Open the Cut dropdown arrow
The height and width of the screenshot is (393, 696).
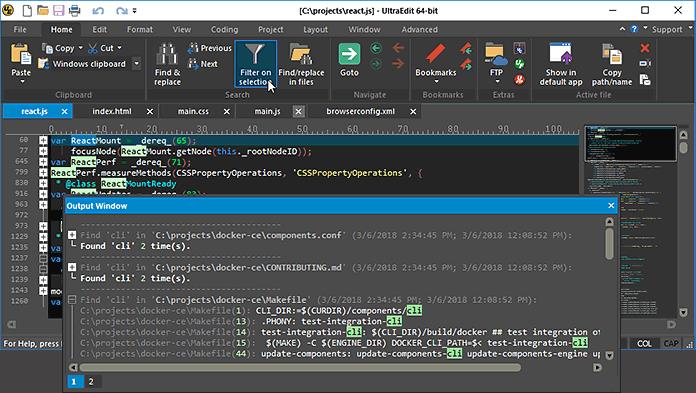119,48
